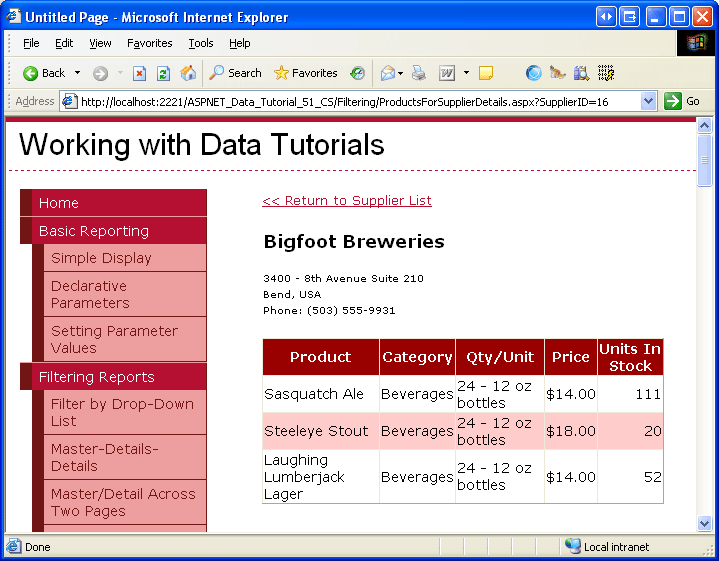Screen dimensions: 719x561
Task: Click the Refresh page icon
Action: [163, 73]
